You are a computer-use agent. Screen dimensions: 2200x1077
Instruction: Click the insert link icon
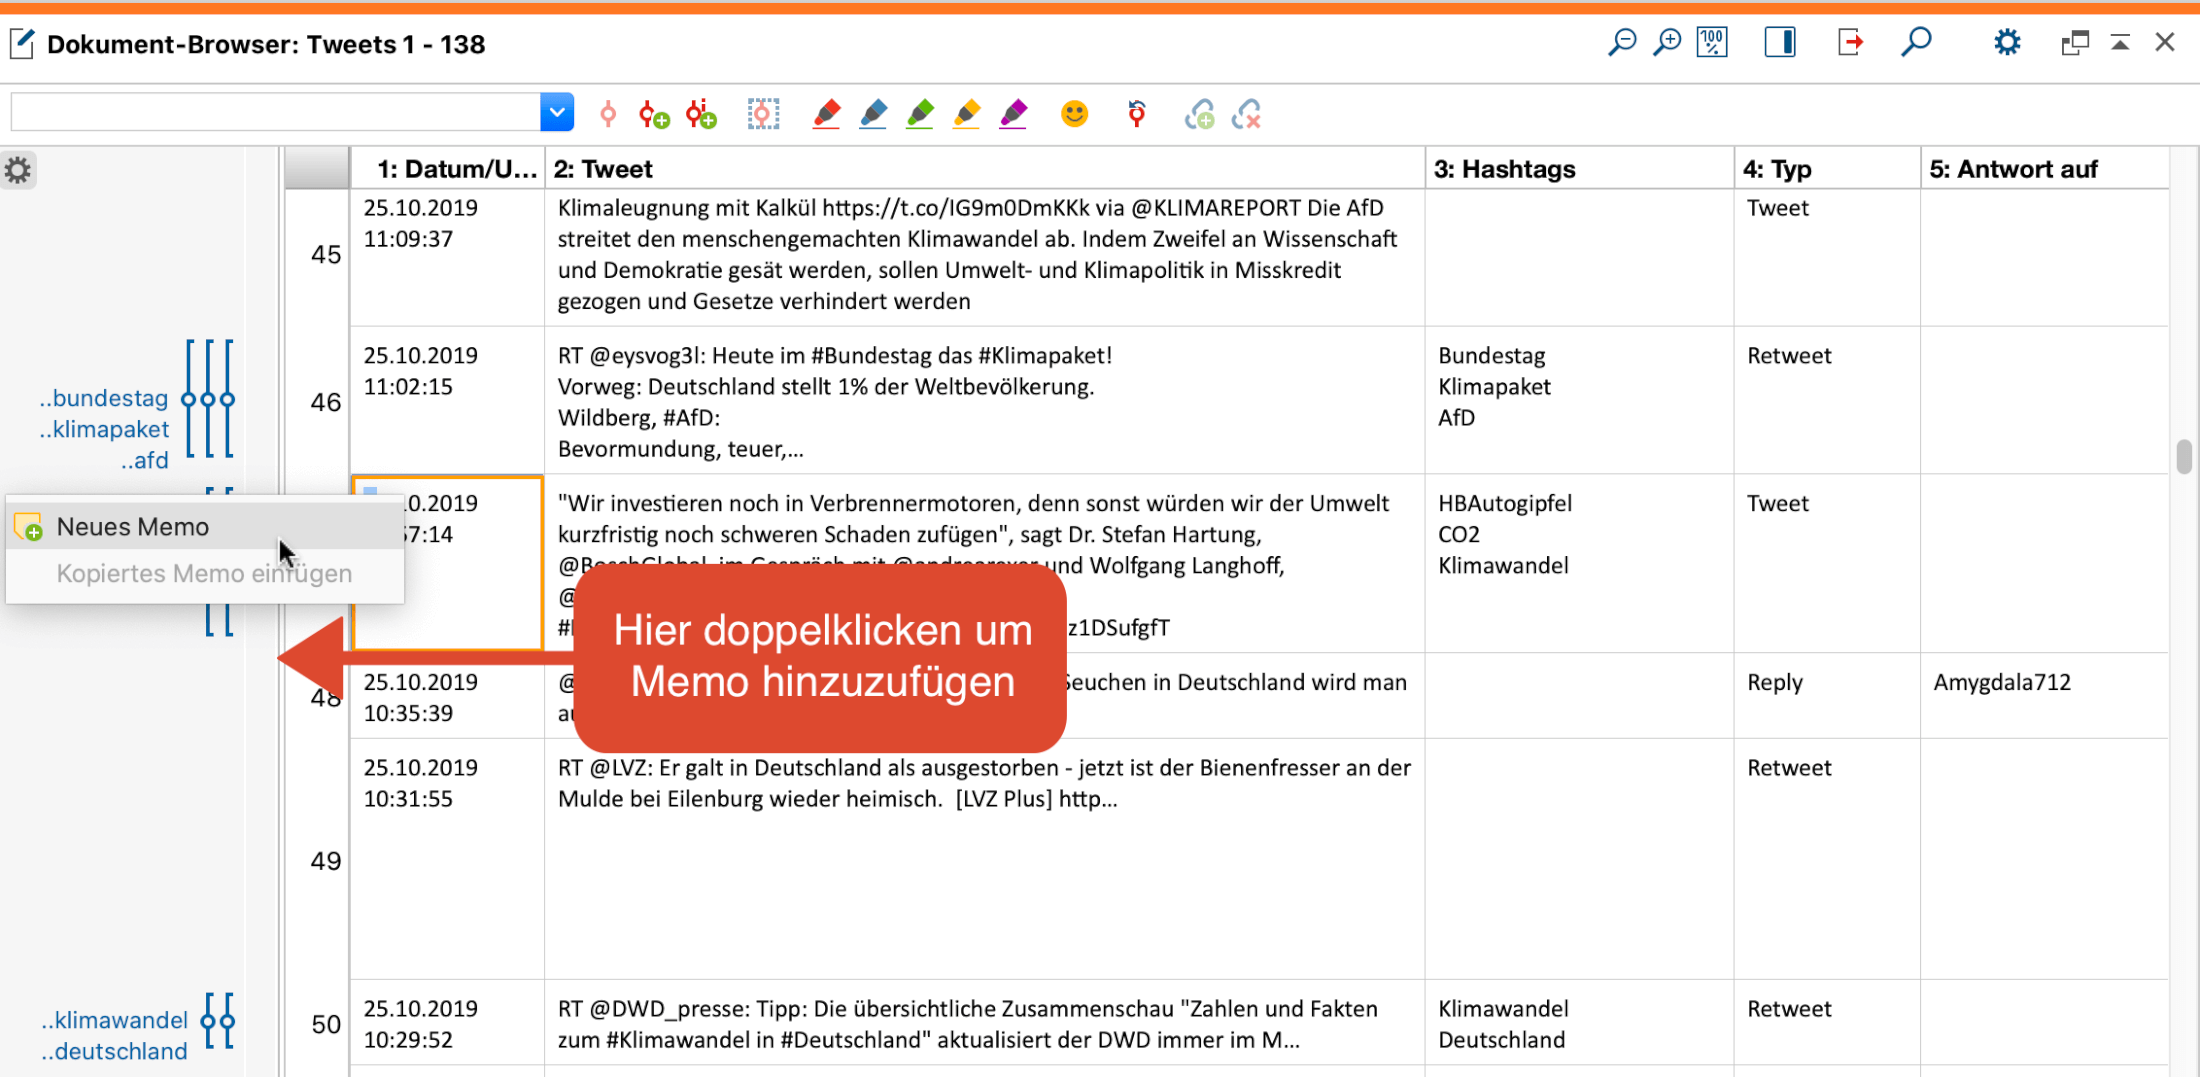[x=1199, y=114]
